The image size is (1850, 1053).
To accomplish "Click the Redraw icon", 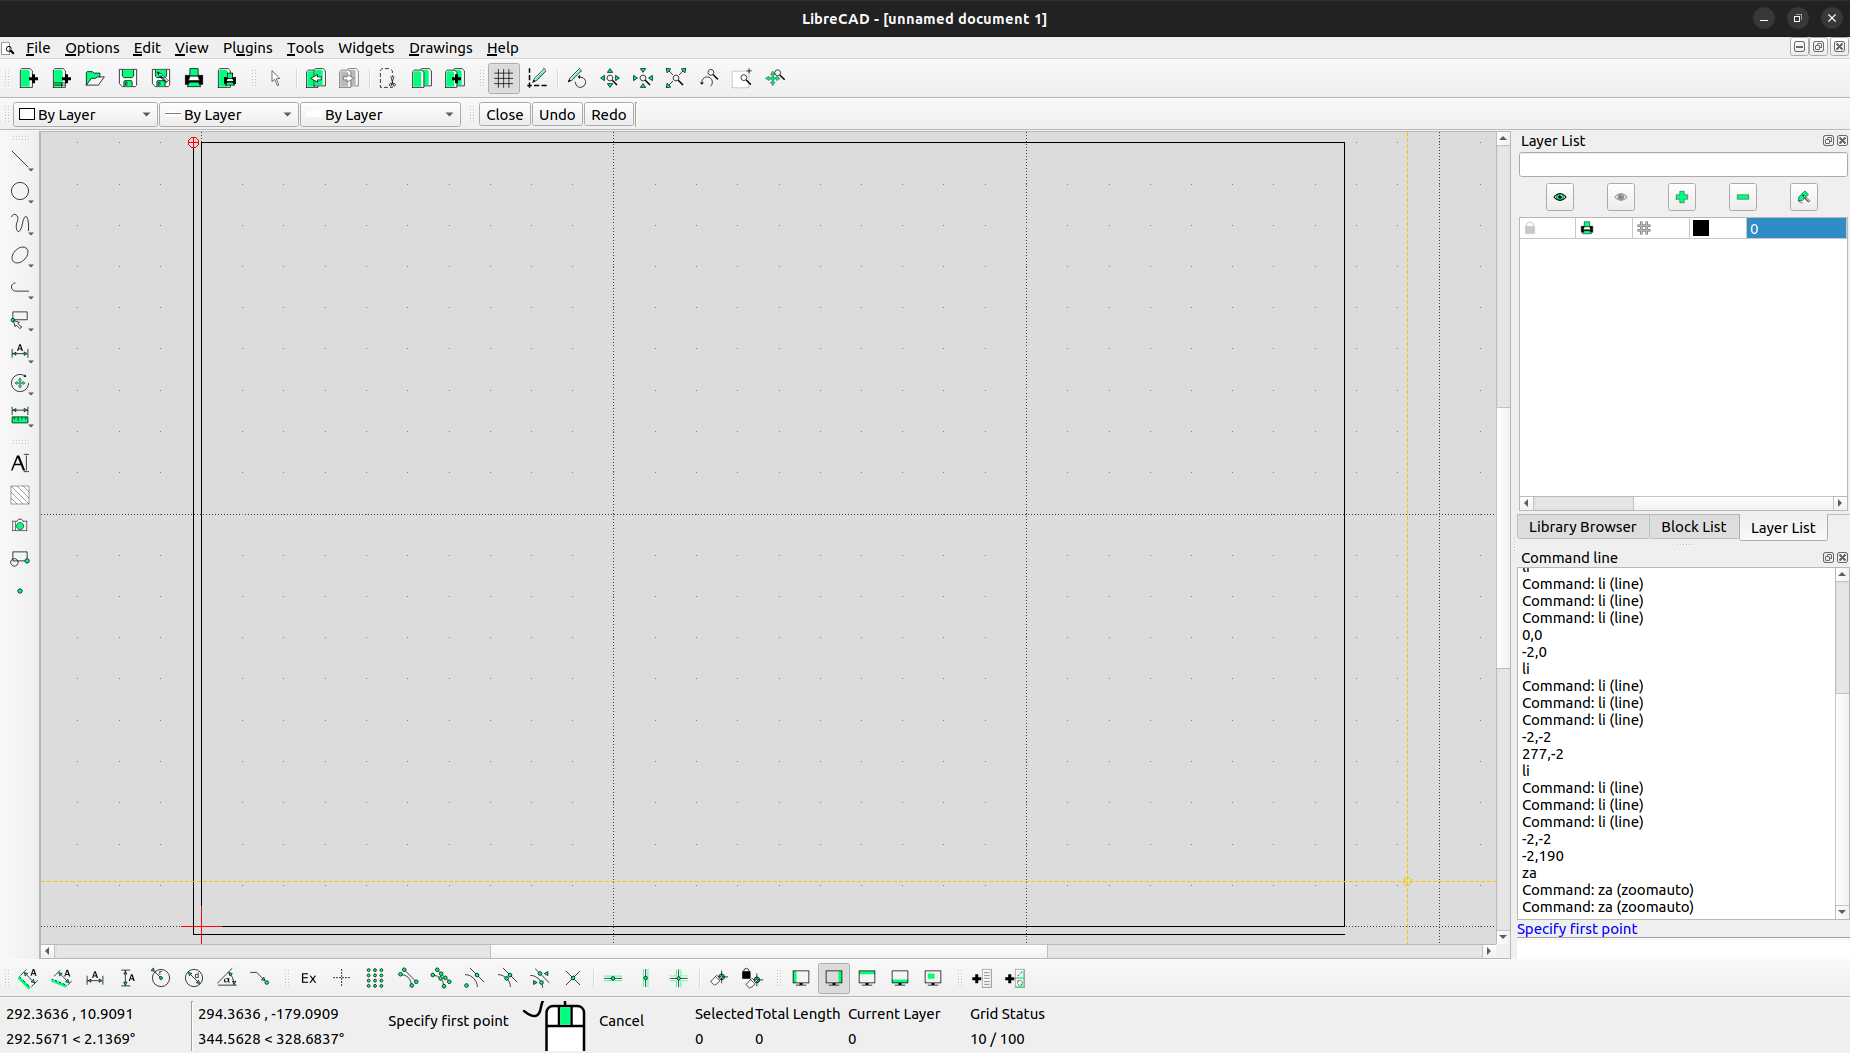I will coord(577,78).
